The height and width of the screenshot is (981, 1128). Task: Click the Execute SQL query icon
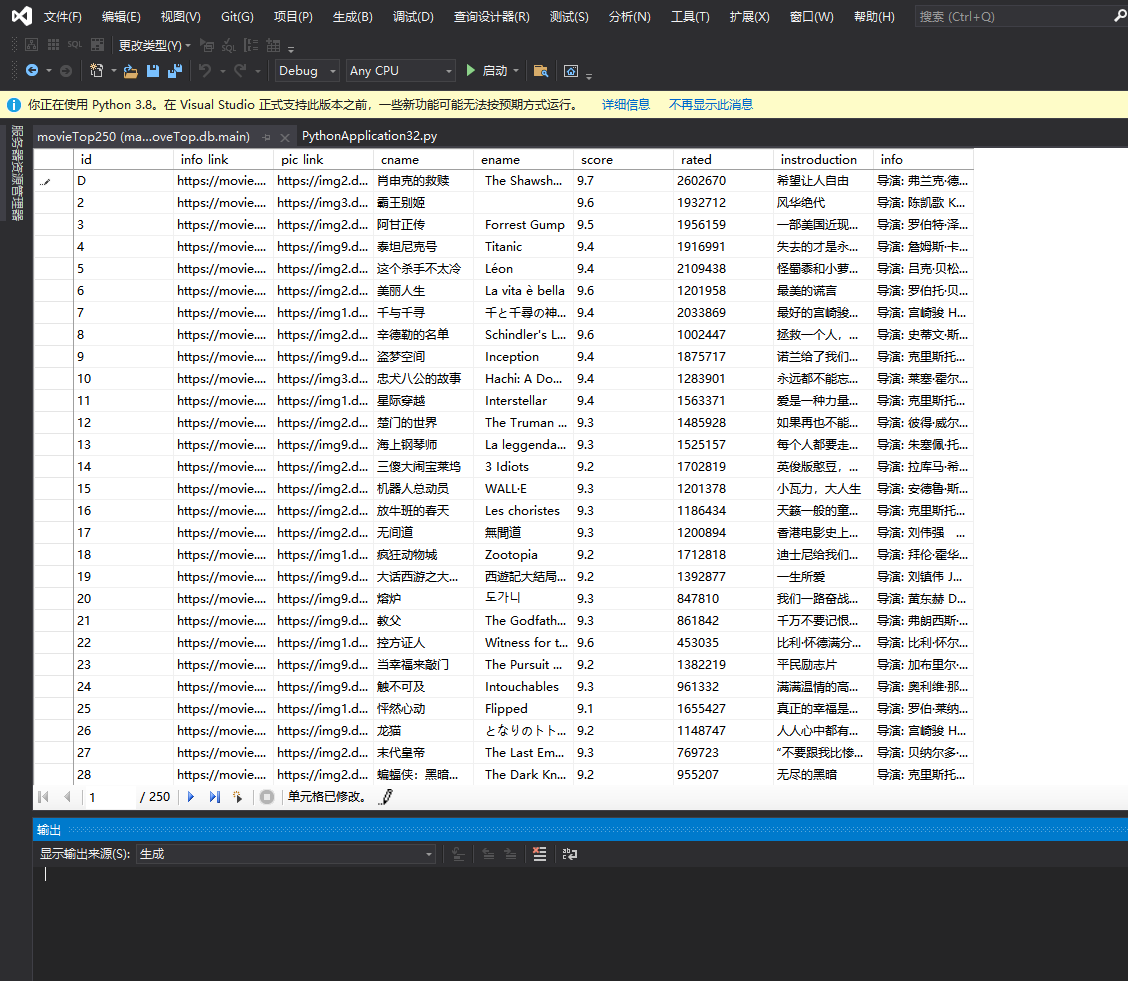click(206, 45)
